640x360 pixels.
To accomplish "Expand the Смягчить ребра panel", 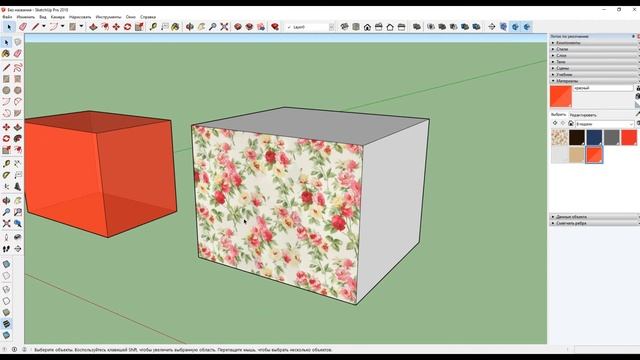I will pyautogui.click(x=594, y=223).
